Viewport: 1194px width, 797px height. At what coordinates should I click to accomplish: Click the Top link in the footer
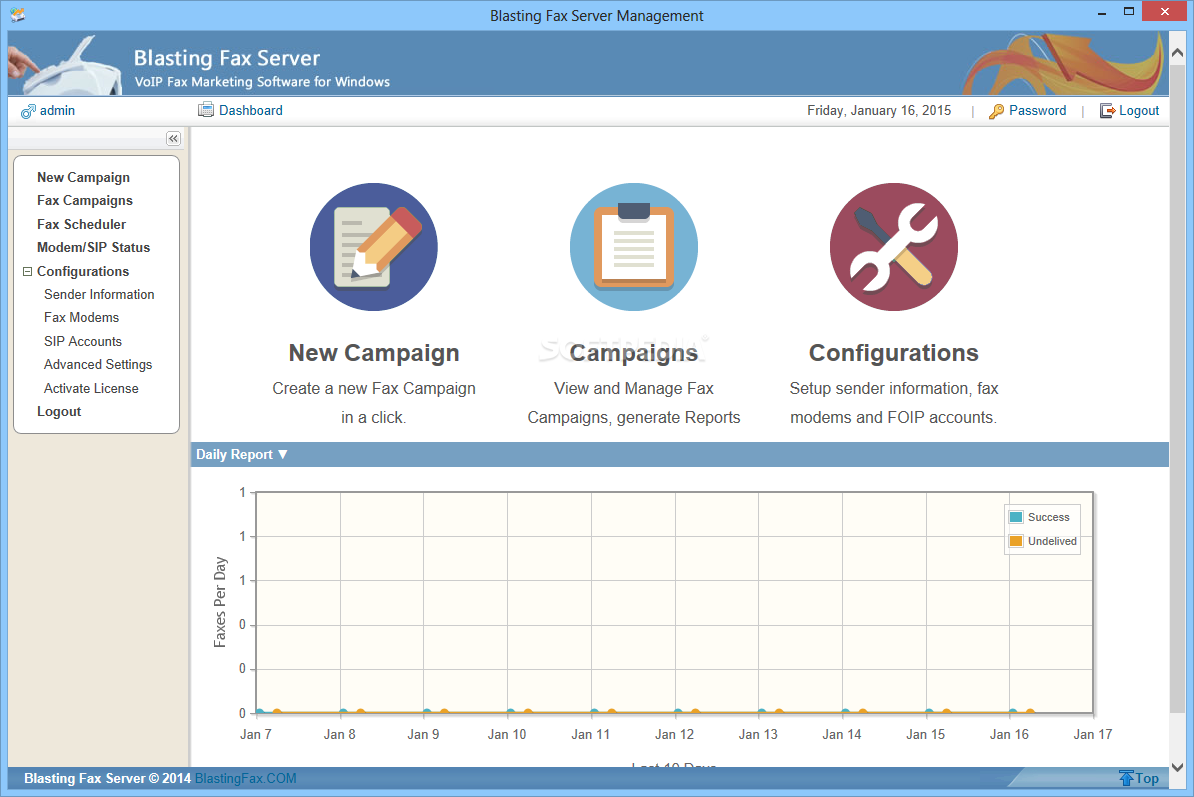pyautogui.click(x=1147, y=778)
